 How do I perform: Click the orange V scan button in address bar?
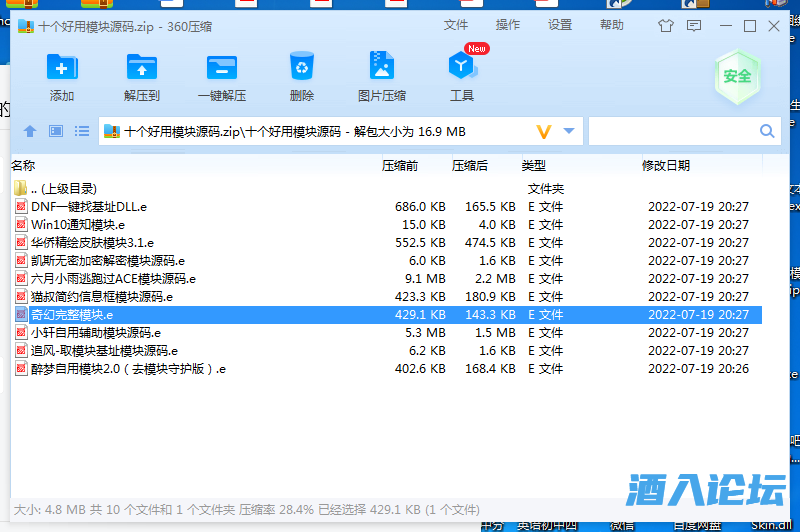(544, 131)
